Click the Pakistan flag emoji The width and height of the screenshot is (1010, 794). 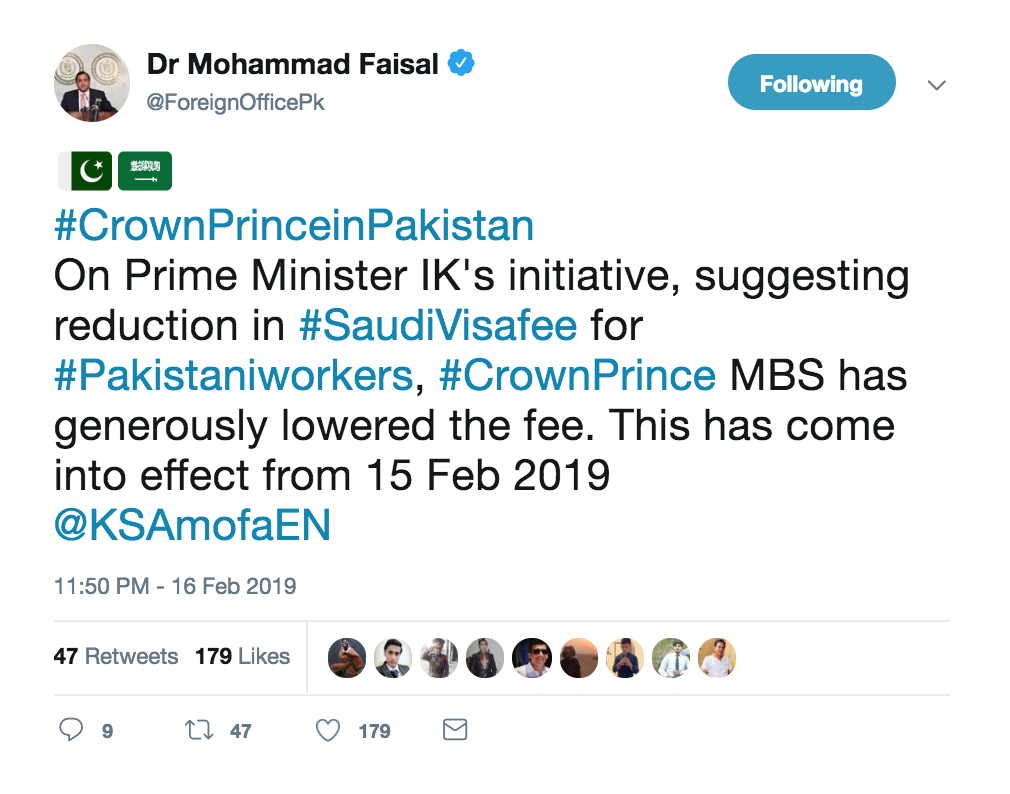84,171
